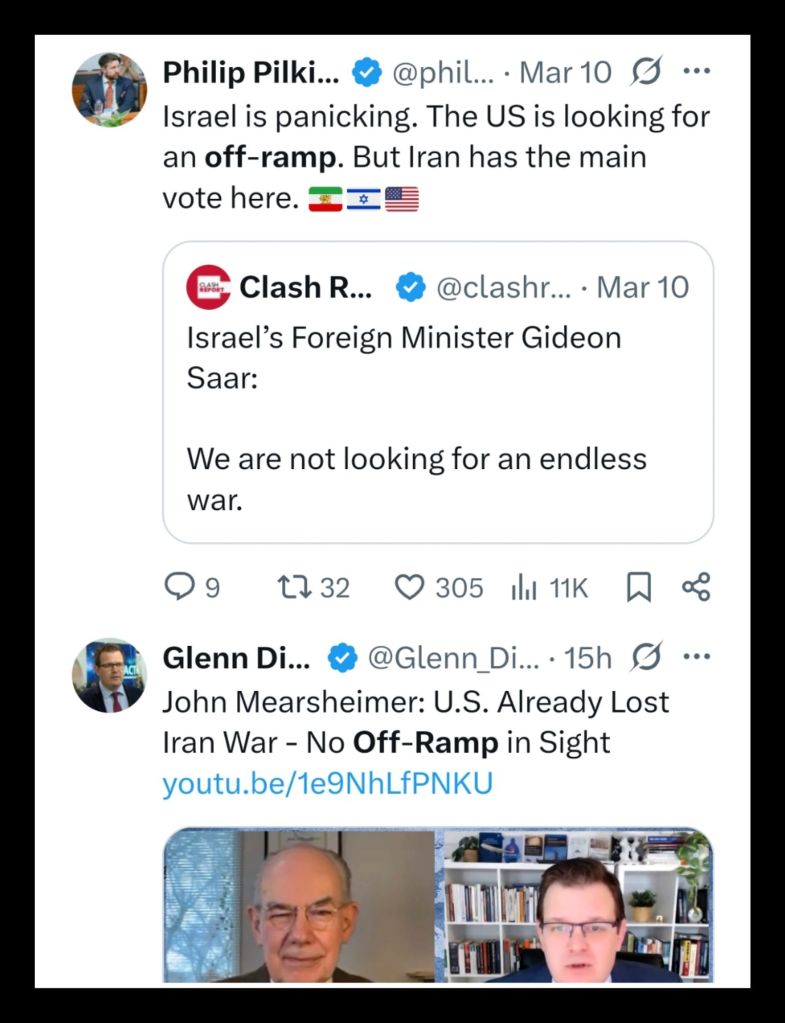785x1023 pixels.
Task: View analytics for the 11K views post
Action: tap(549, 587)
